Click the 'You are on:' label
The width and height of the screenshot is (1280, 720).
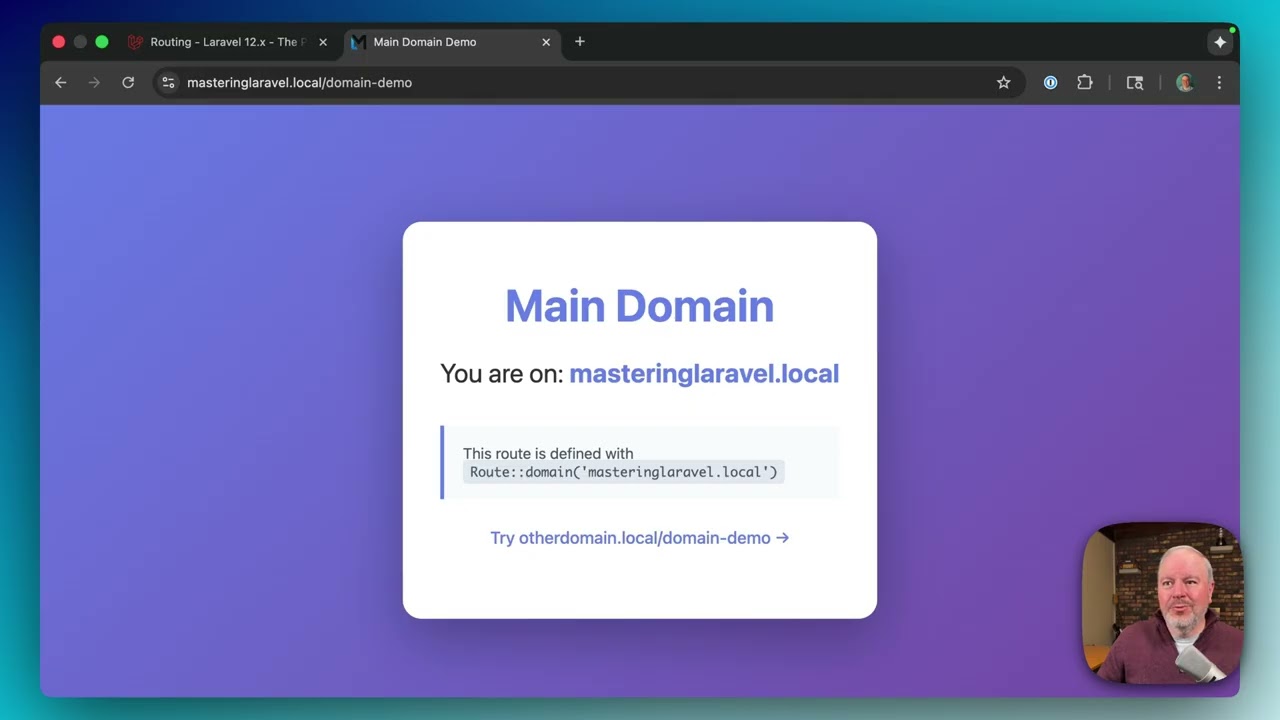point(502,373)
